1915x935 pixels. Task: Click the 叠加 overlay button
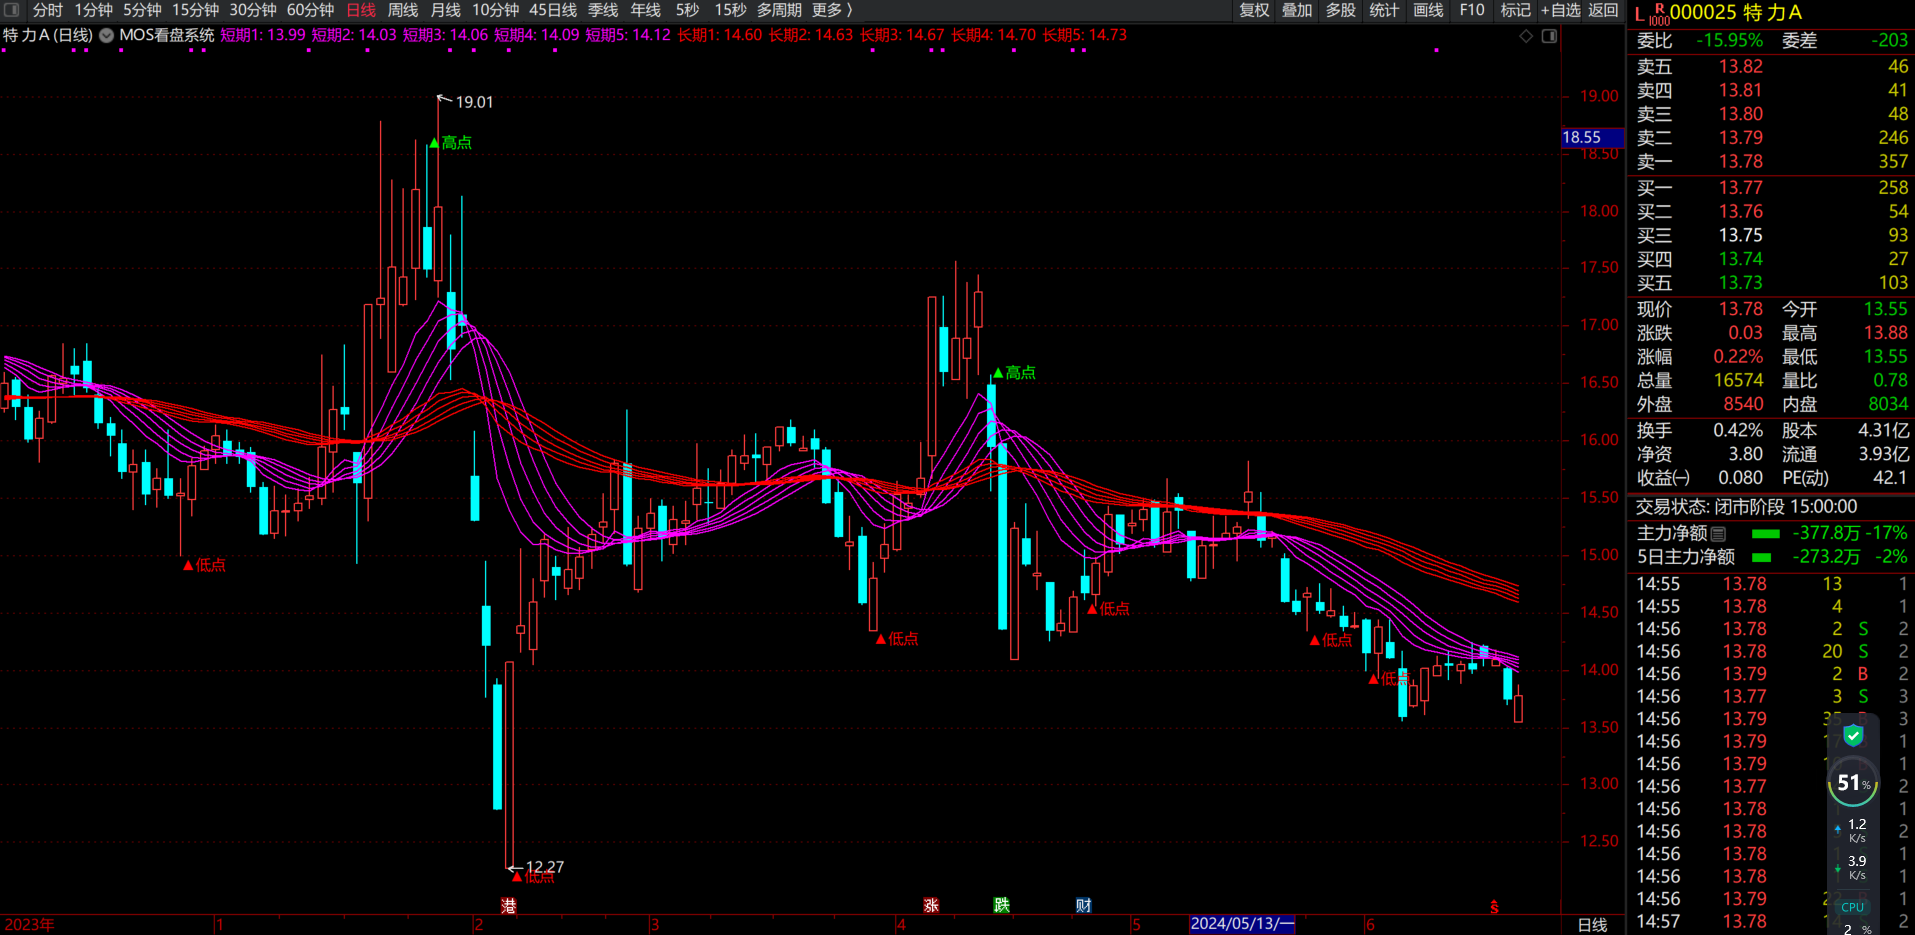[1297, 10]
